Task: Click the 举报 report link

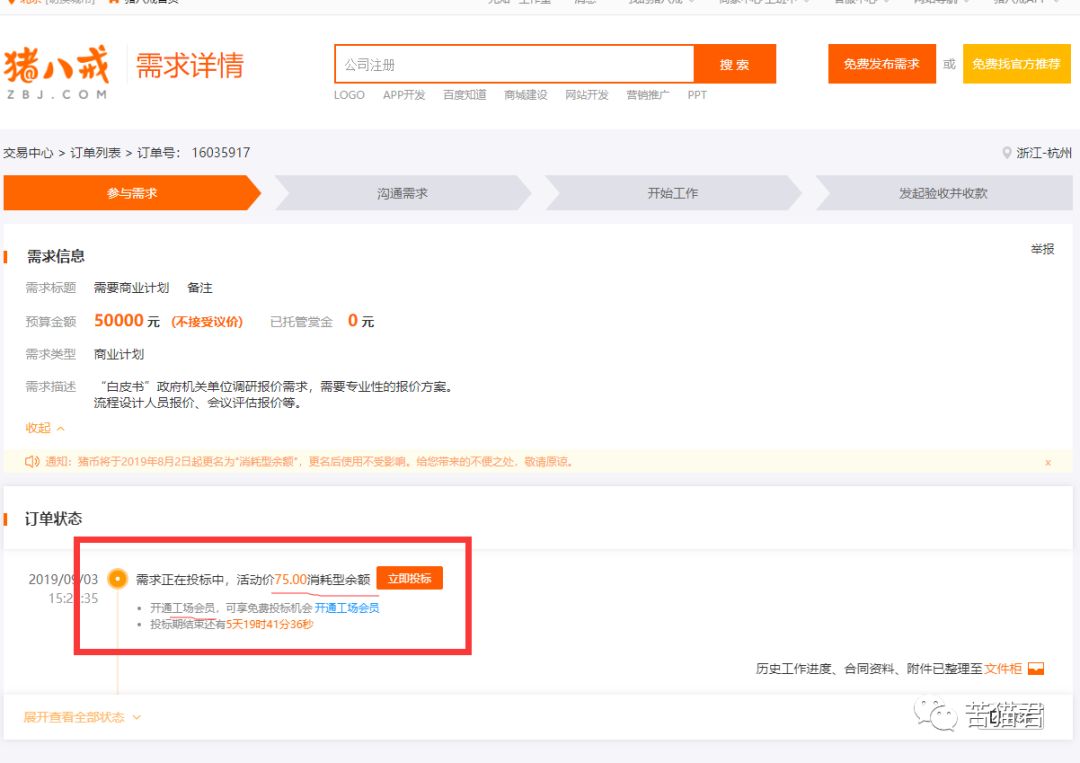Action: point(1042,249)
